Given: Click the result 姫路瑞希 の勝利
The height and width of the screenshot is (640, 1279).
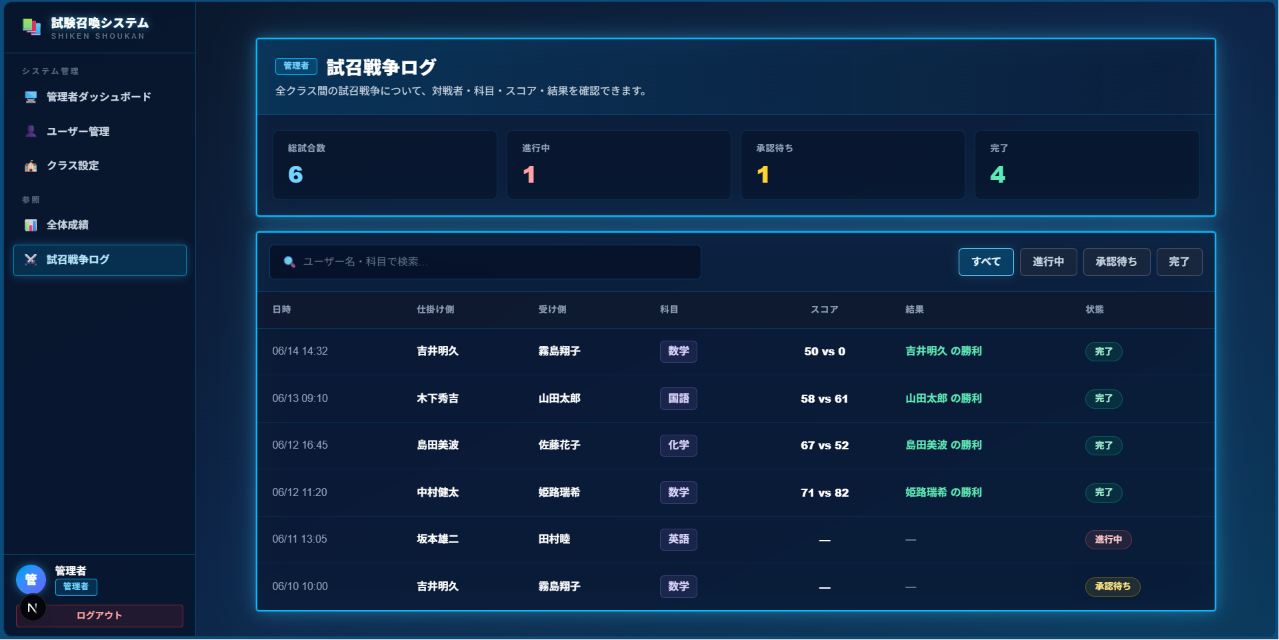Looking at the screenshot, I should coord(943,492).
